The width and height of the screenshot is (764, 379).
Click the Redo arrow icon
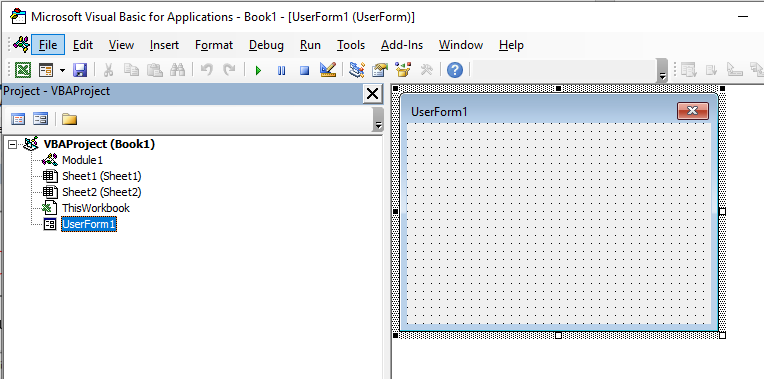coord(229,70)
